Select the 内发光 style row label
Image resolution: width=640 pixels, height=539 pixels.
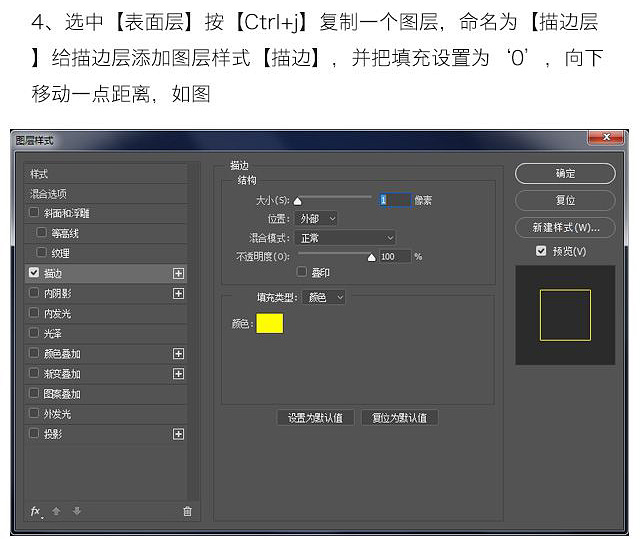[x=57, y=314]
